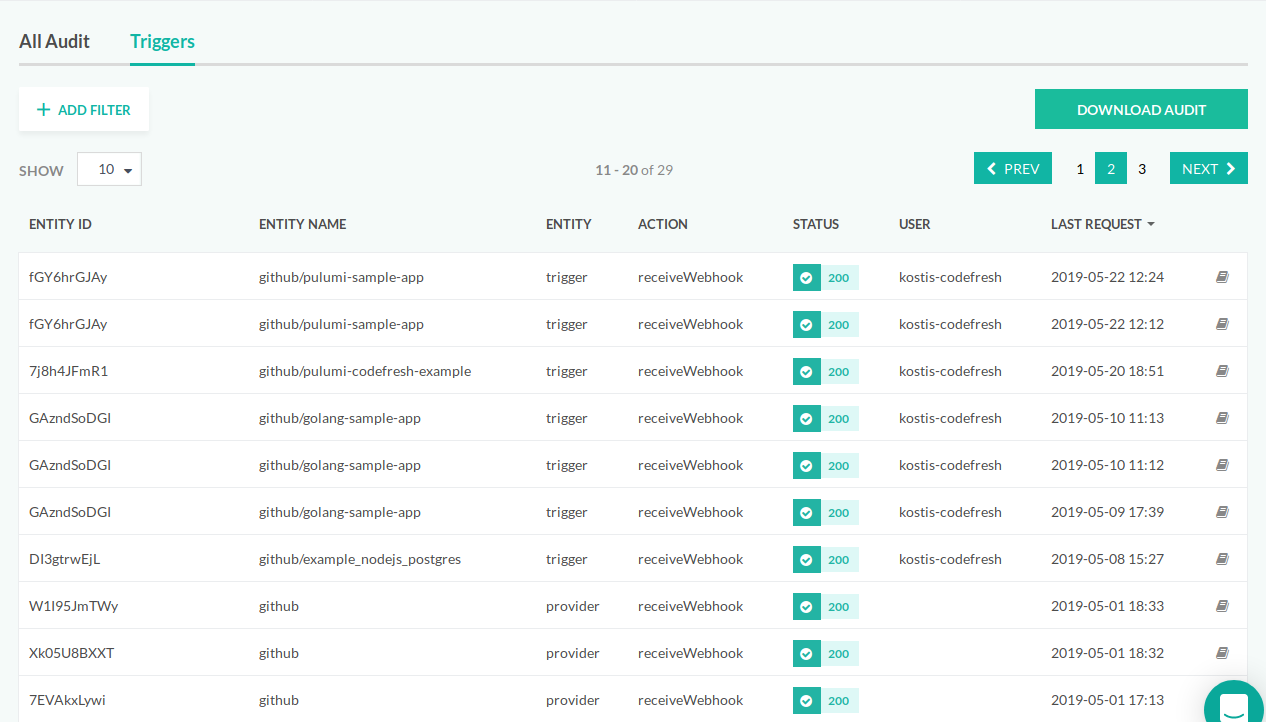Click status check icon for pulumi-codefresh-example row
The image size is (1266, 722).
806,371
